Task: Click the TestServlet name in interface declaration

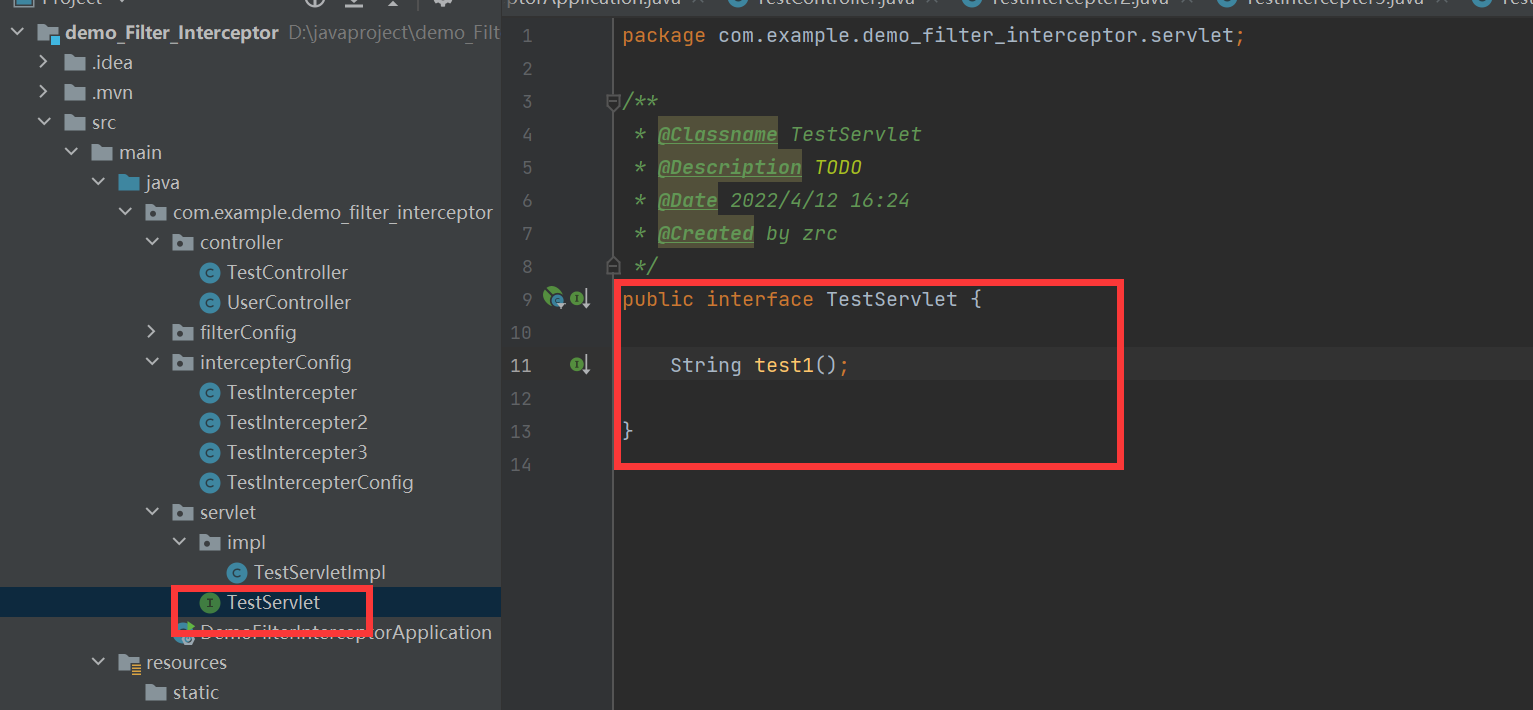Action: click(892, 299)
